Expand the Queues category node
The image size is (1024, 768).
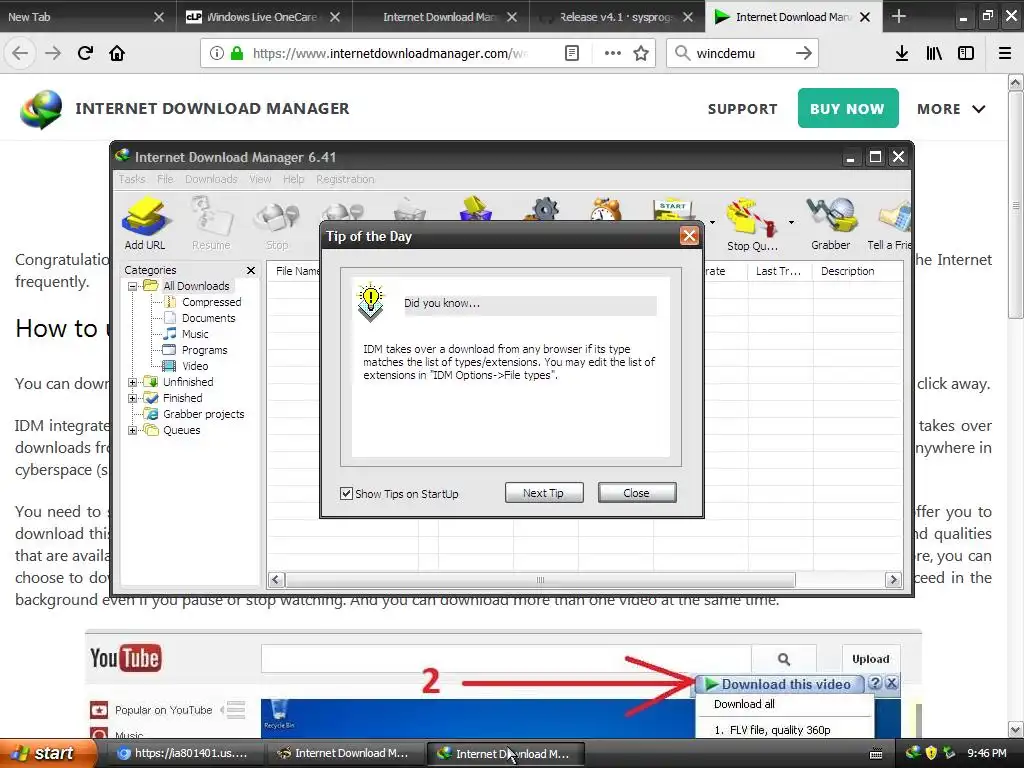click(133, 430)
